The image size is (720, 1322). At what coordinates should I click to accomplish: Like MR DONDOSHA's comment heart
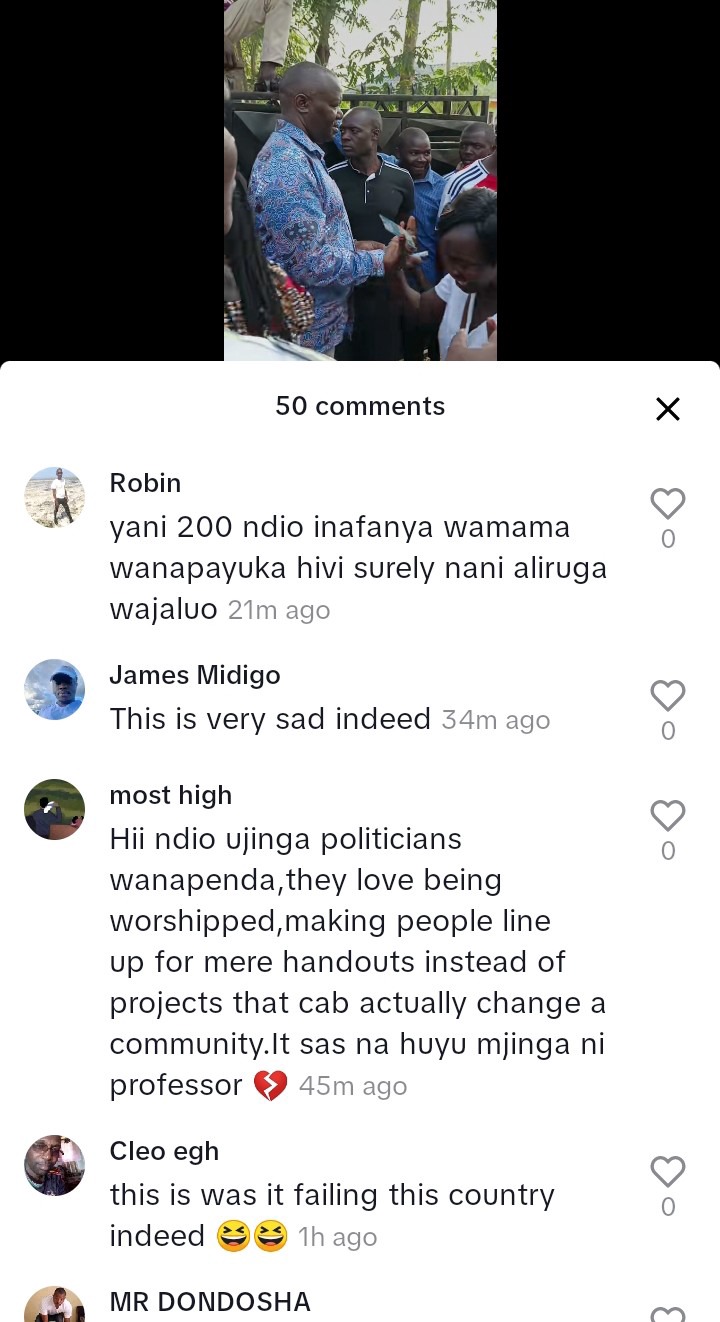[668, 1313]
